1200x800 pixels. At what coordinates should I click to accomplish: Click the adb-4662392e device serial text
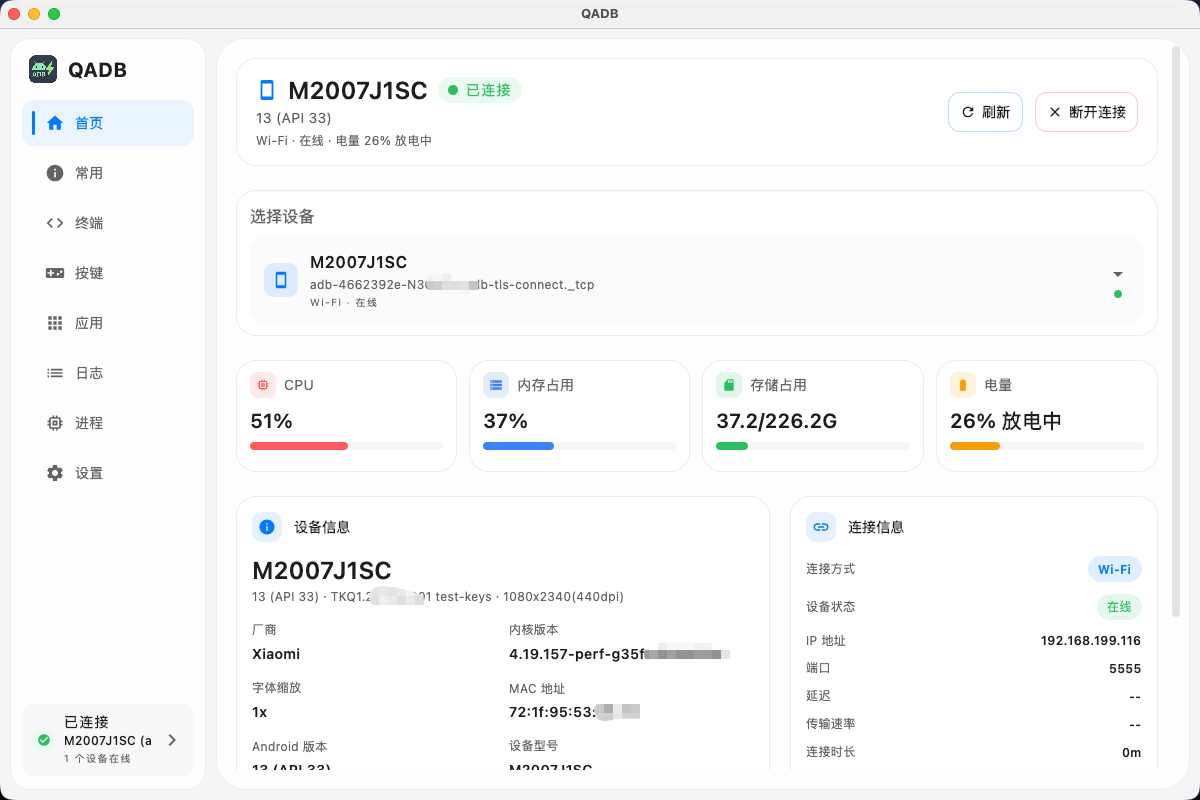[x=452, y=285]
